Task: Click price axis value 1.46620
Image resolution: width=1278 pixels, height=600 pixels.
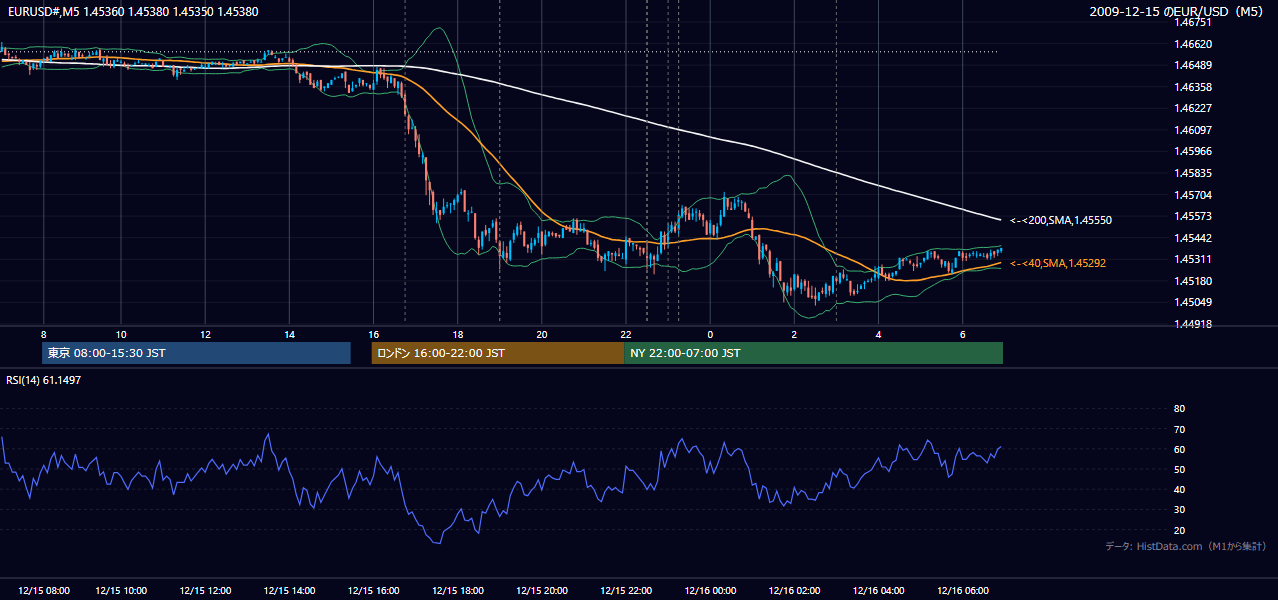Action: click(x=1193, y=44)
